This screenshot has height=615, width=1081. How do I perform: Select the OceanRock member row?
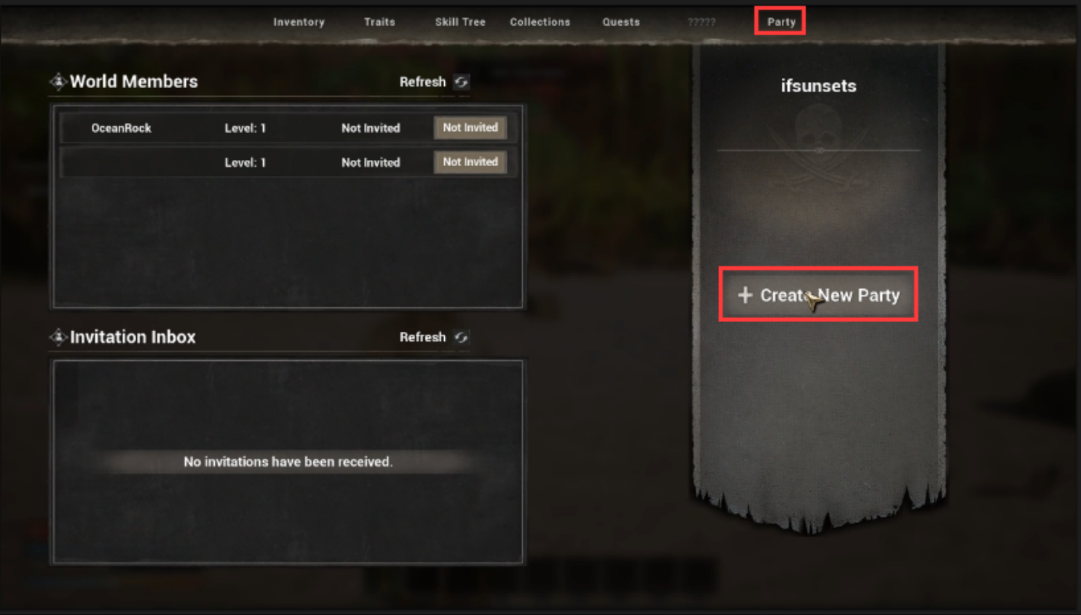point(288,128)
